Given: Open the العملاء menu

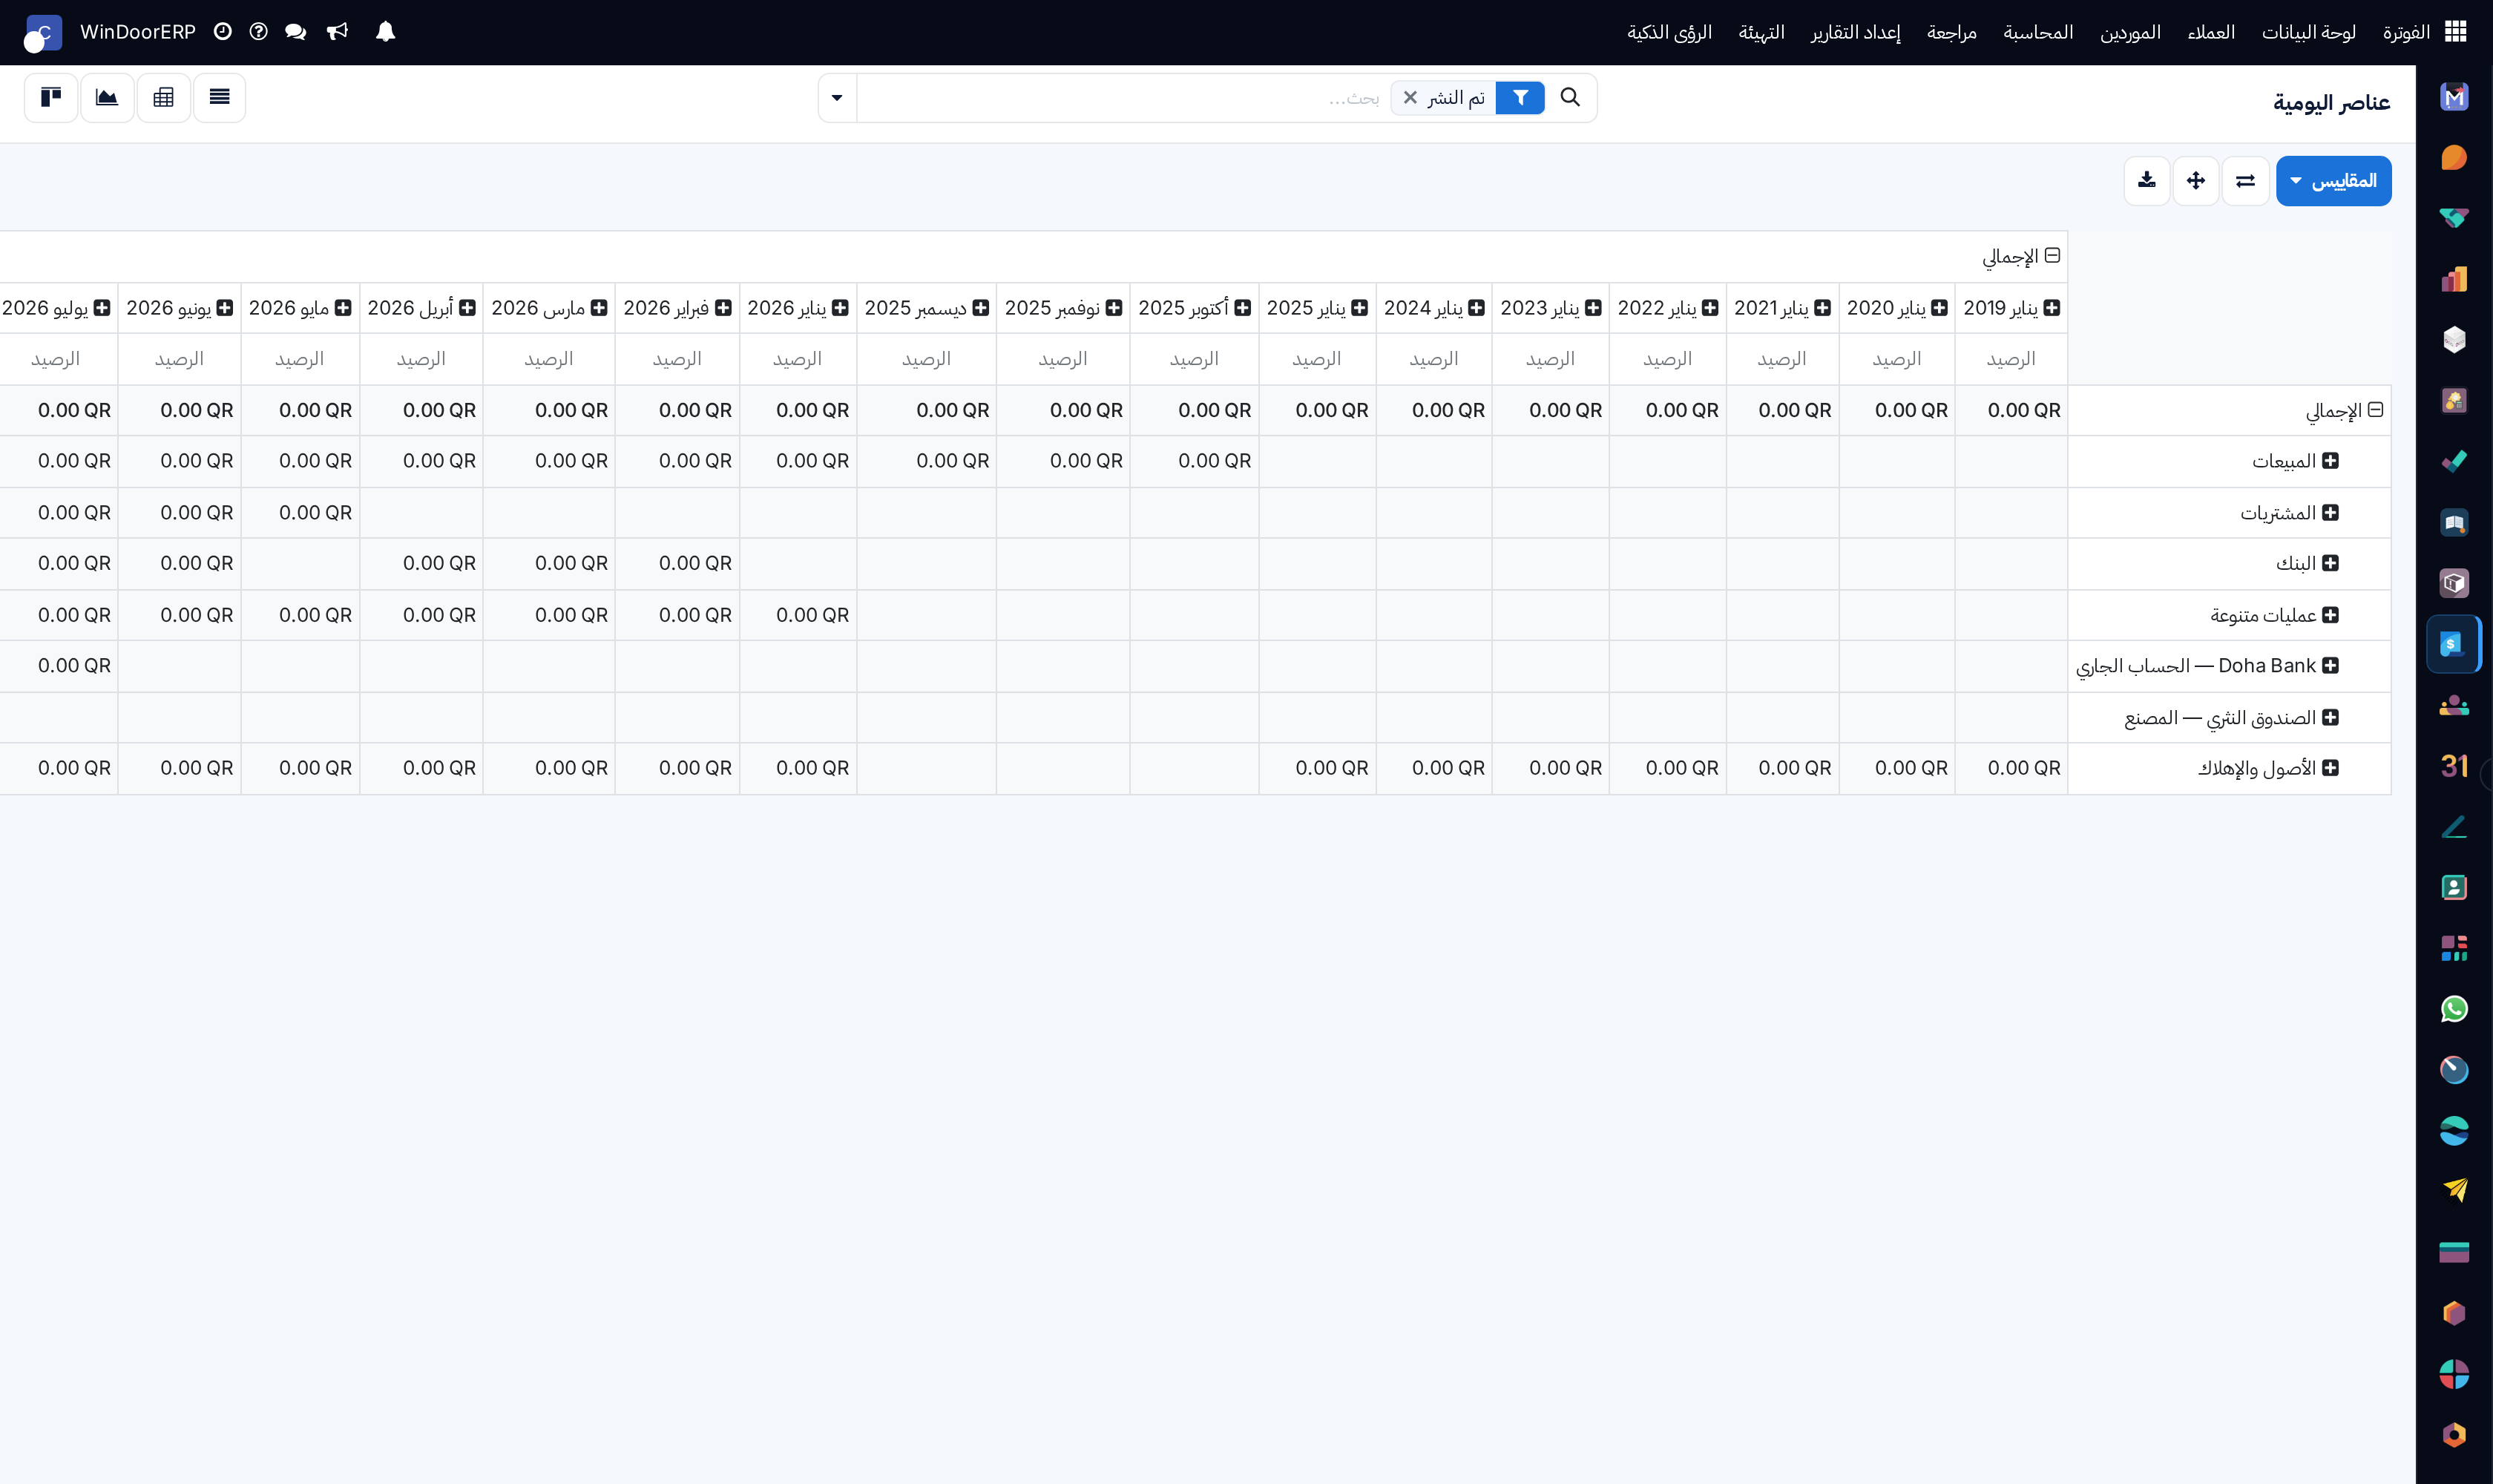Looking at the screenshot, I should (2210, 32).
